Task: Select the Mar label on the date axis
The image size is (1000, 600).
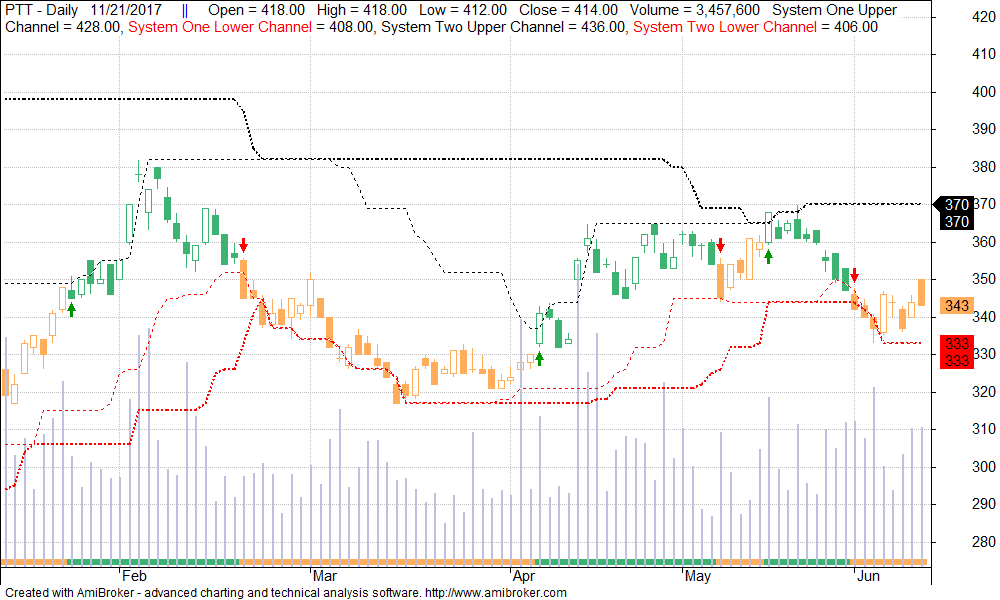Action: click(x=324, y=577)
